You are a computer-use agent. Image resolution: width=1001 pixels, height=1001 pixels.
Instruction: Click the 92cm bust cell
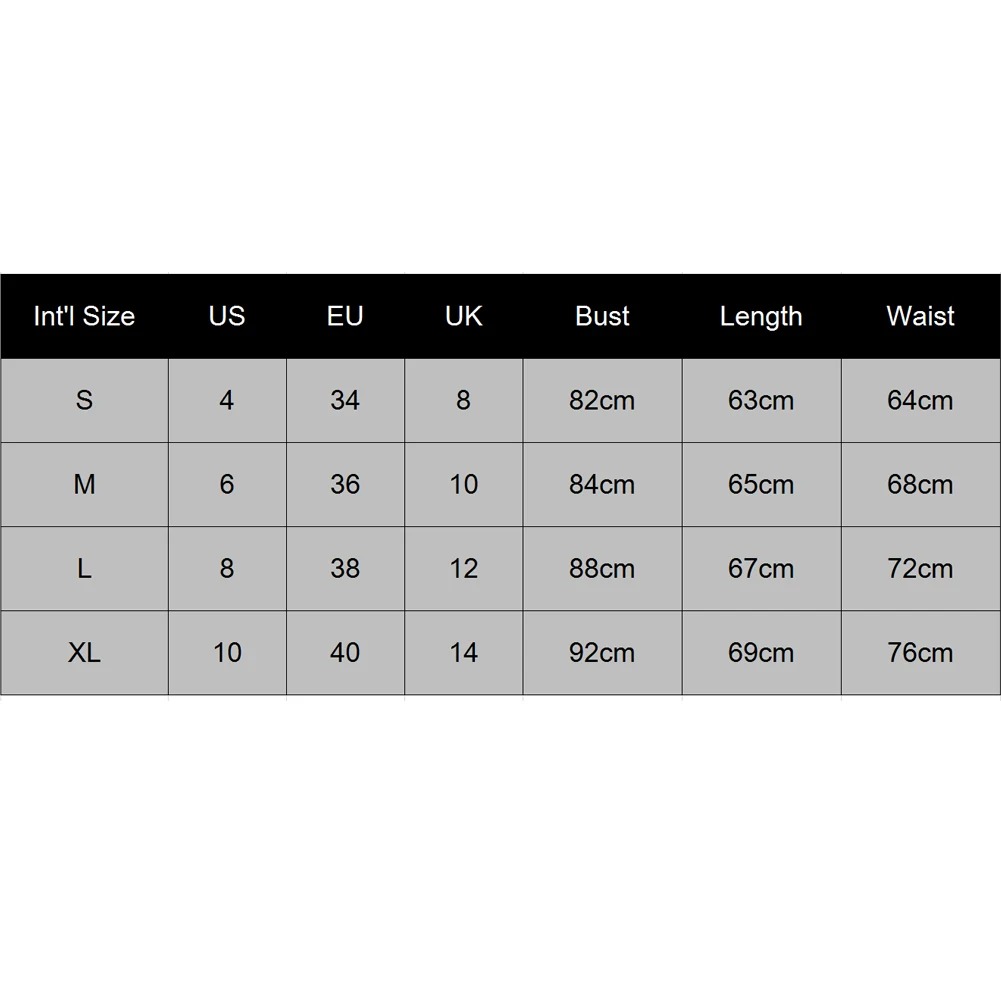[x=602, y=652]
